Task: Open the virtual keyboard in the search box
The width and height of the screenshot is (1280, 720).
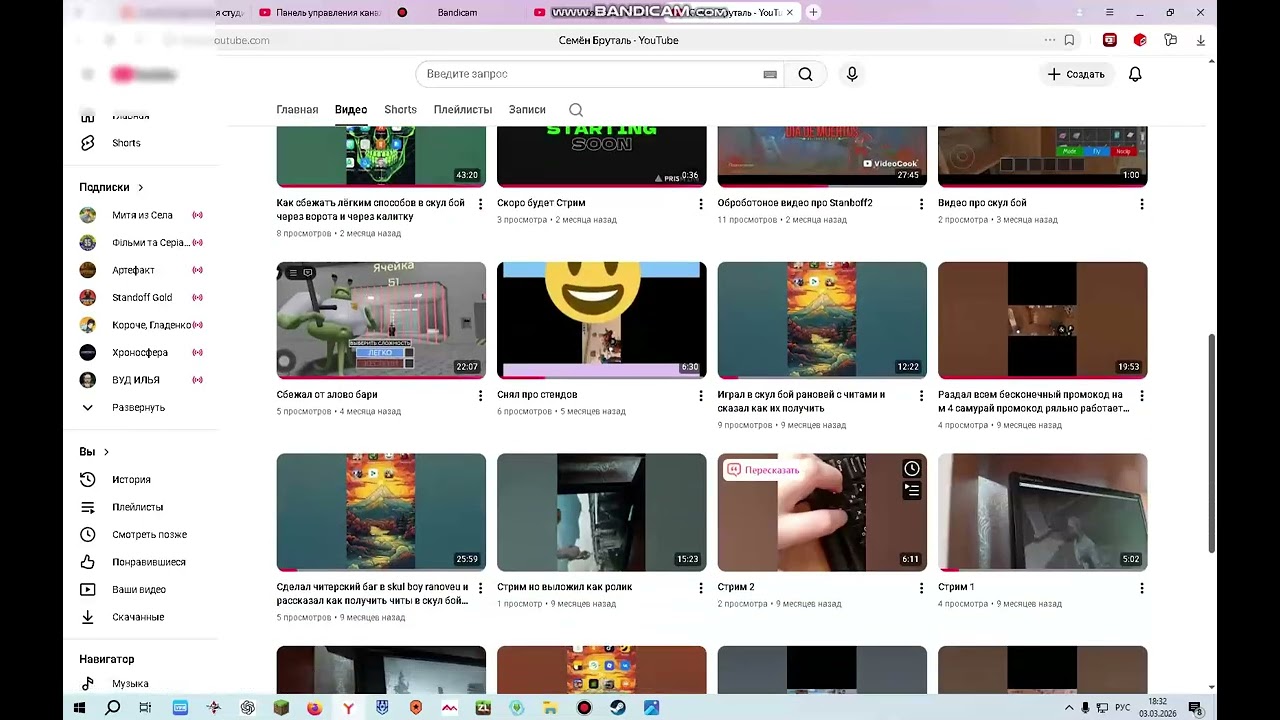Action: point(770,74)
